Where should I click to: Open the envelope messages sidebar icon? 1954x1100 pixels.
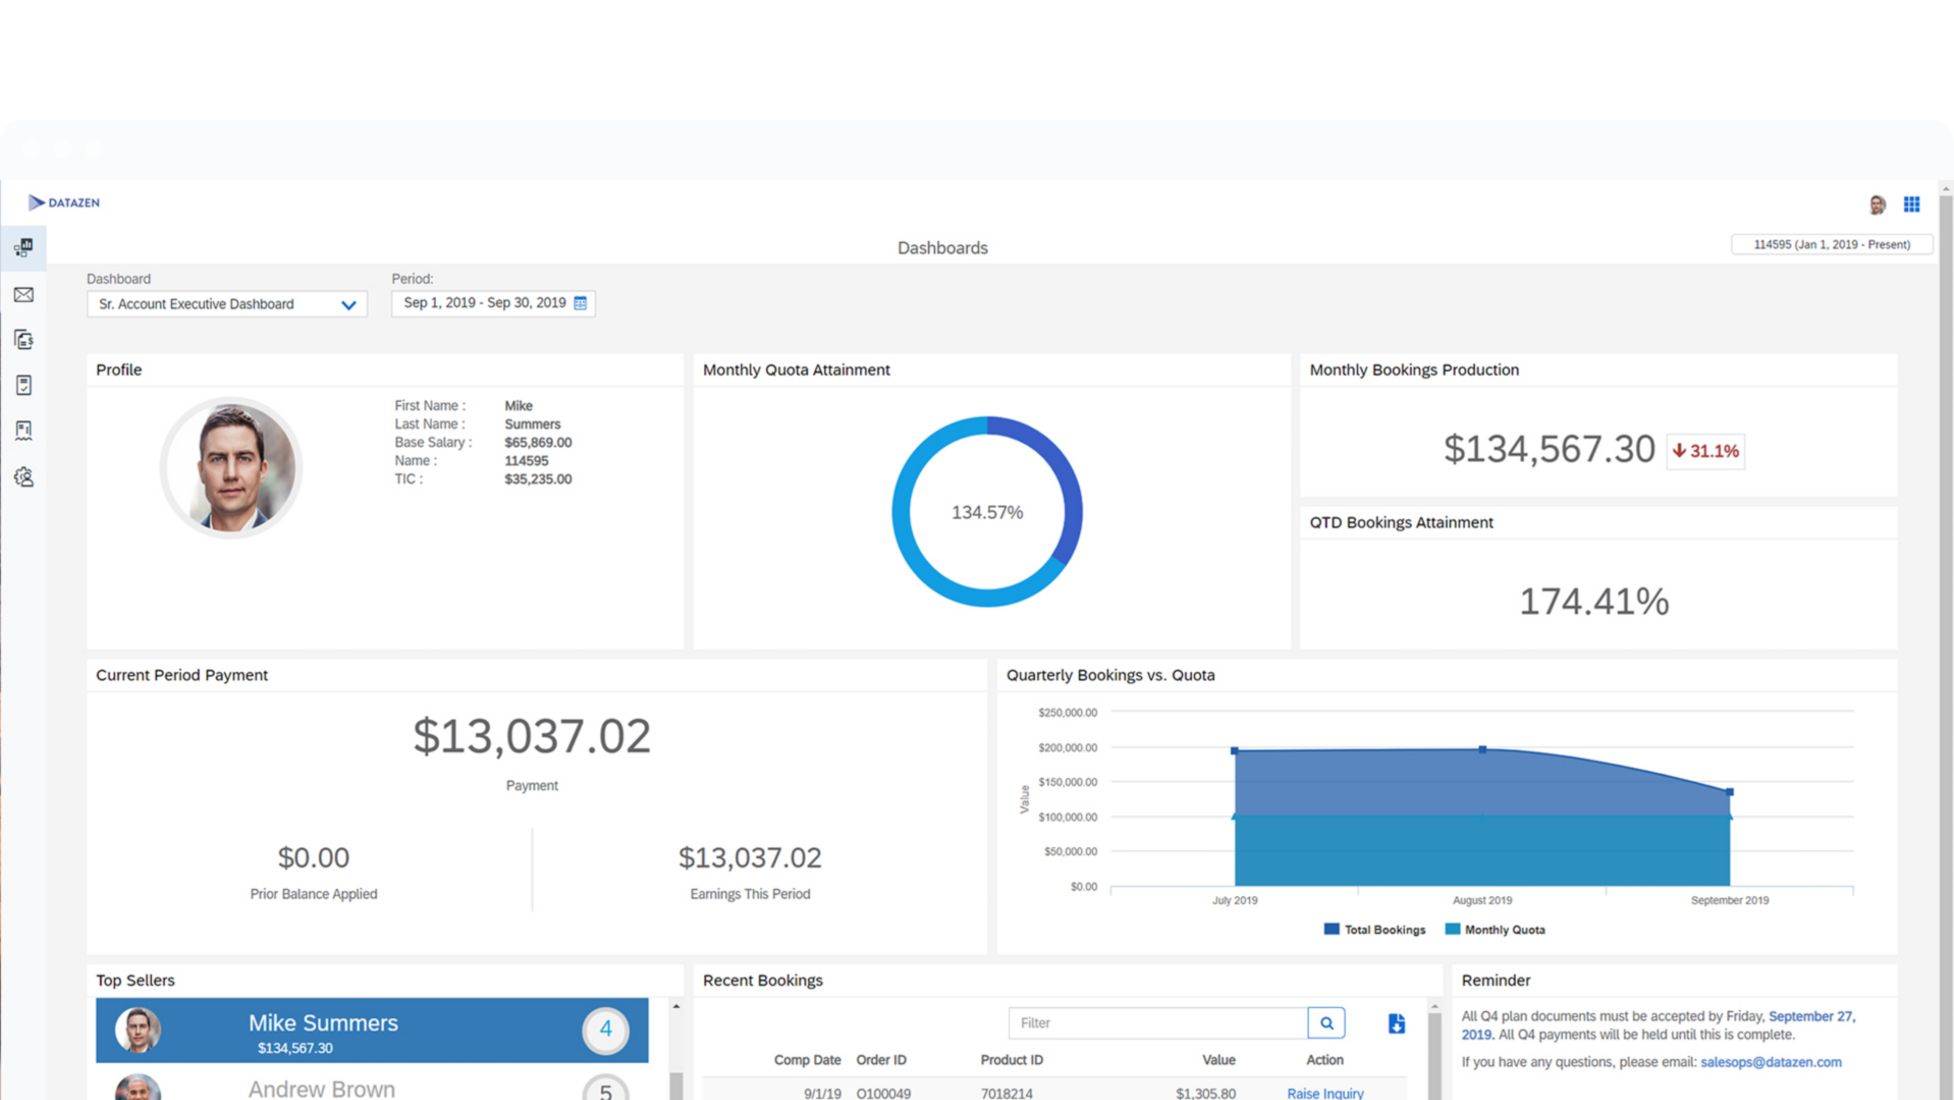tap(24, 295)
